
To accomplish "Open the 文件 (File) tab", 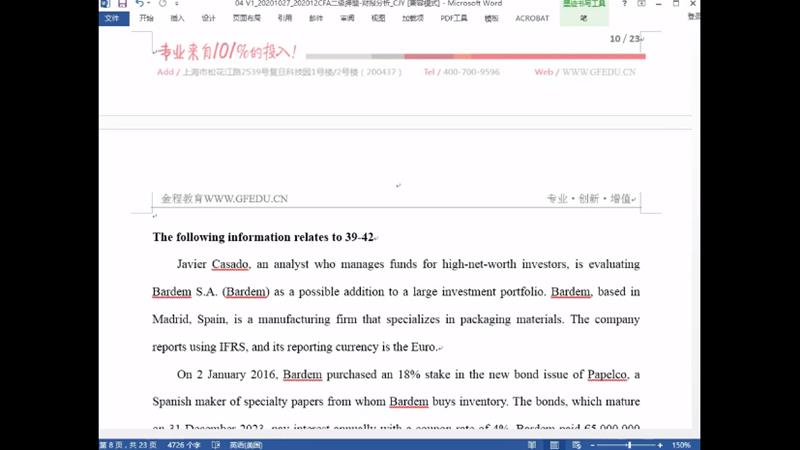I will pos(113,18).
